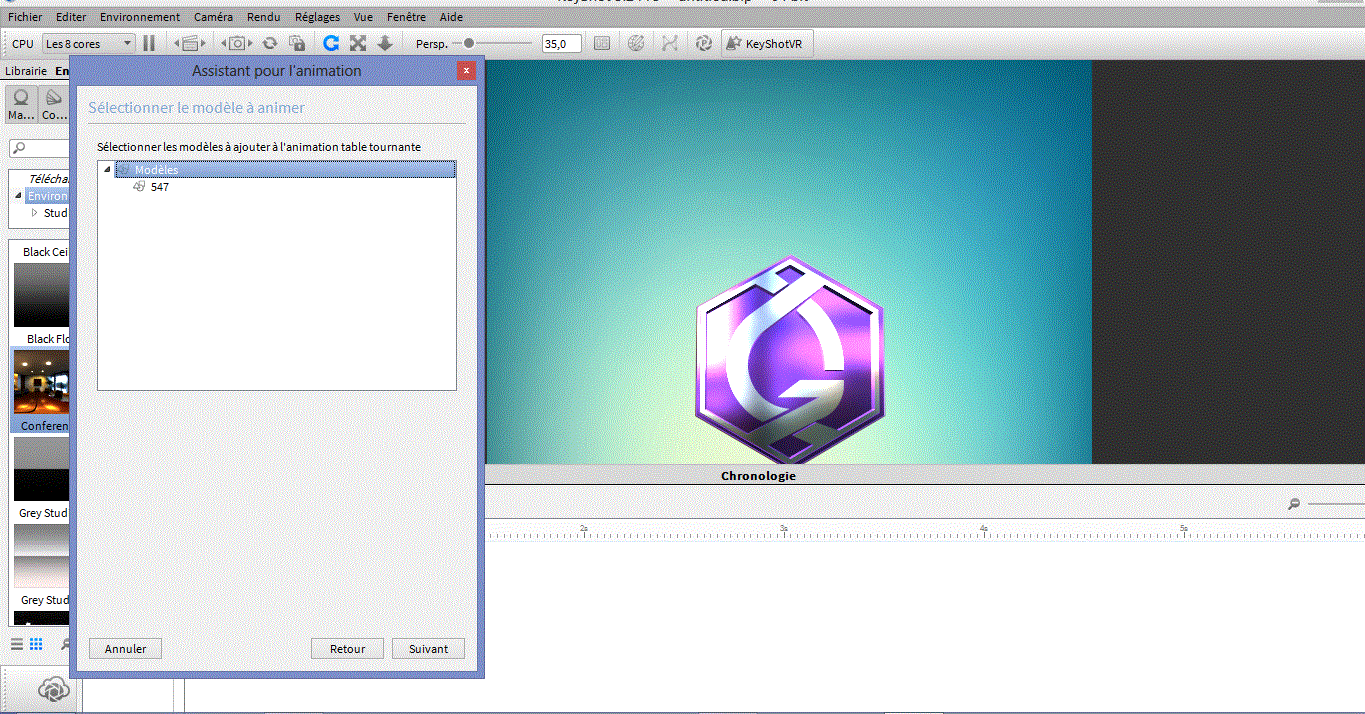The width and height of the screenshot is (1365, 714).
Task: Click the Modèles folder icon
Action: (124, 170)
